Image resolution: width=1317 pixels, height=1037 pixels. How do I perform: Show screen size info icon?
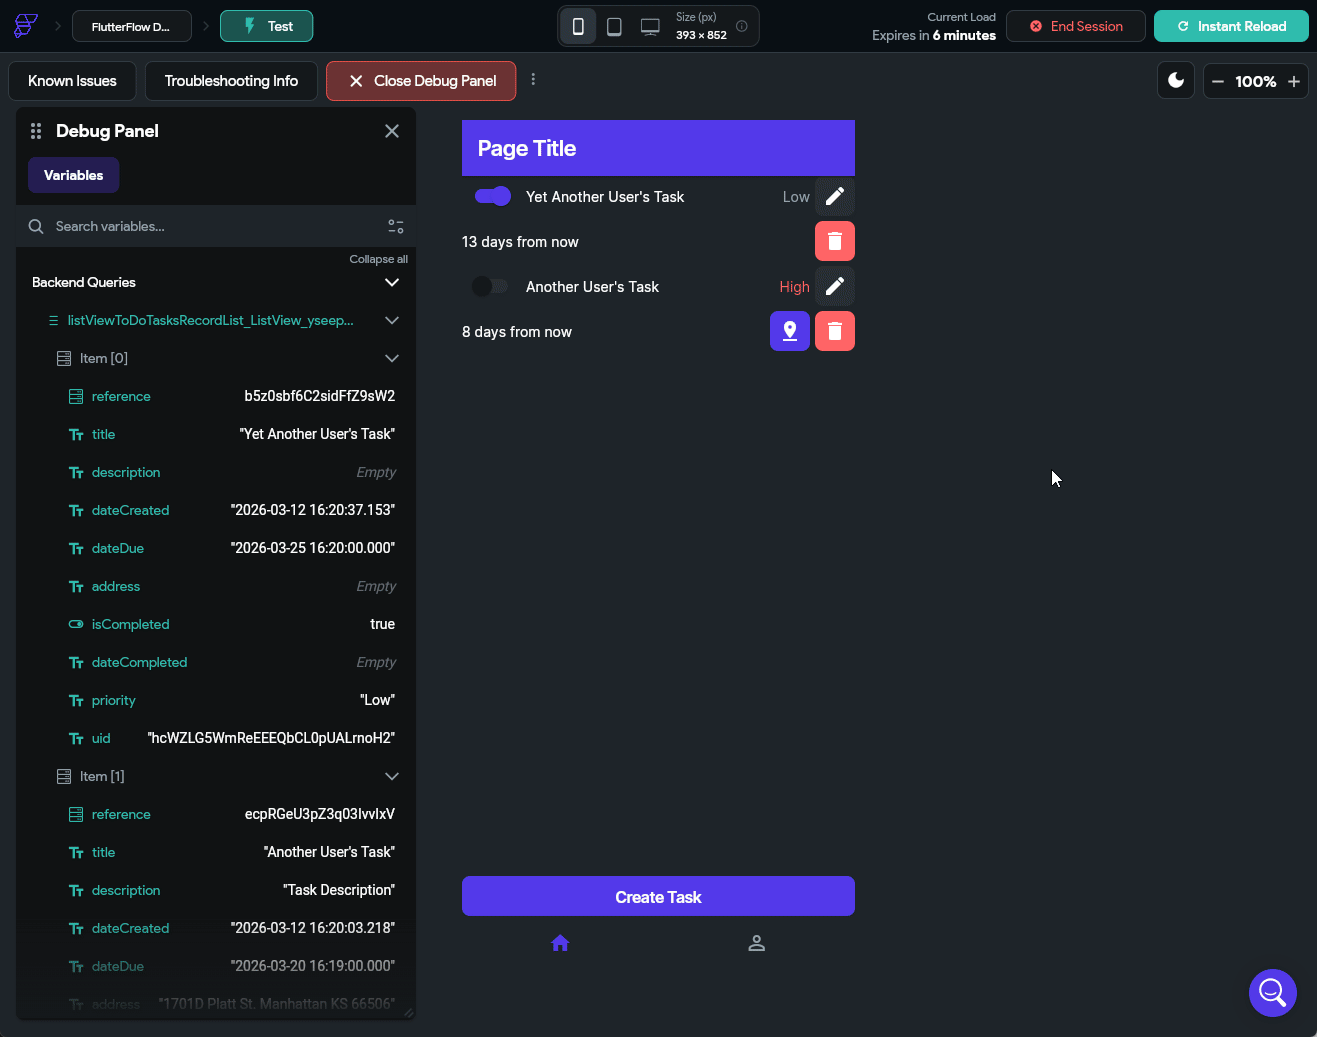(742, 27)
